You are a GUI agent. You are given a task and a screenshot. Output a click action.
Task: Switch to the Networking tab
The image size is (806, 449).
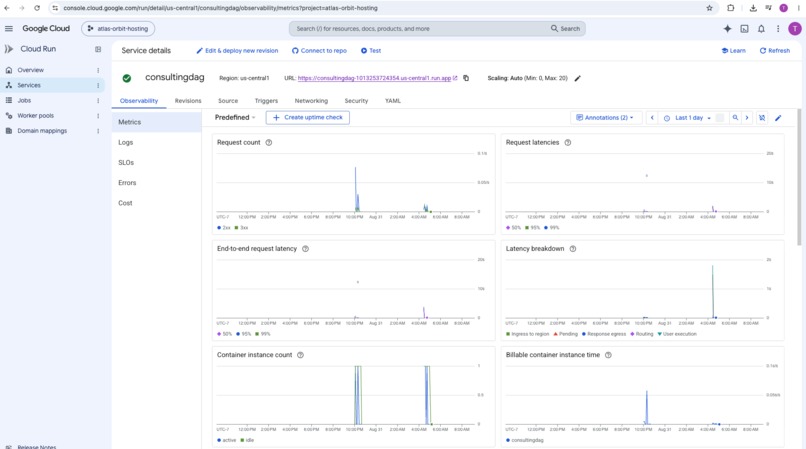(x=311, y=101)
